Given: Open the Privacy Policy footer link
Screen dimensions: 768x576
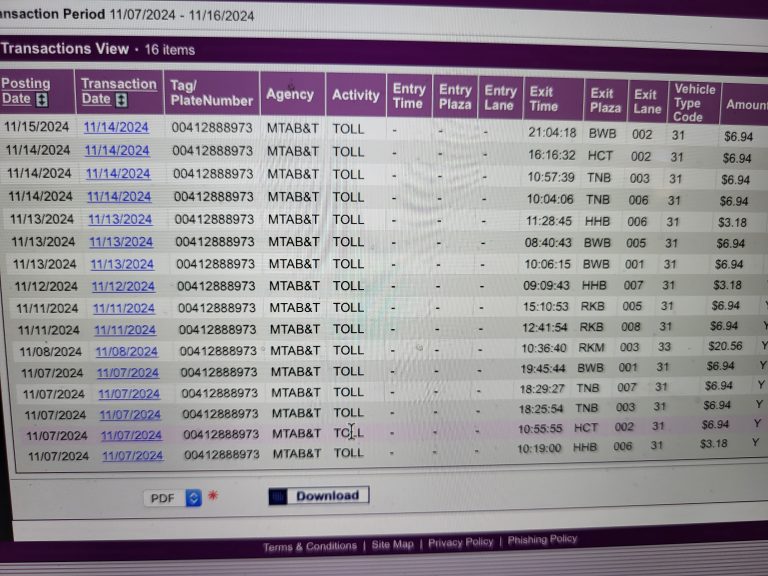Looking at the screenshot, I should coord(460,542).
